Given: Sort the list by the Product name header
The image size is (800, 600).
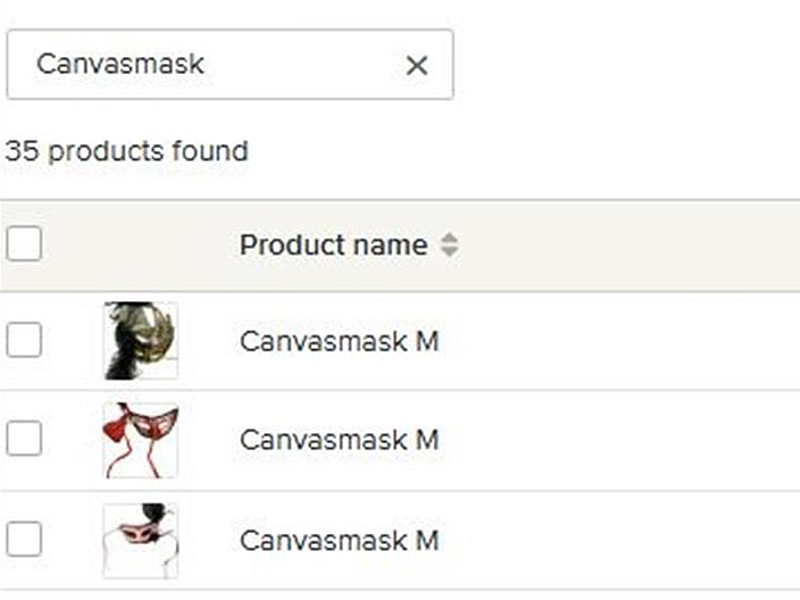Looking at the screenshot, I should [333, 245].
